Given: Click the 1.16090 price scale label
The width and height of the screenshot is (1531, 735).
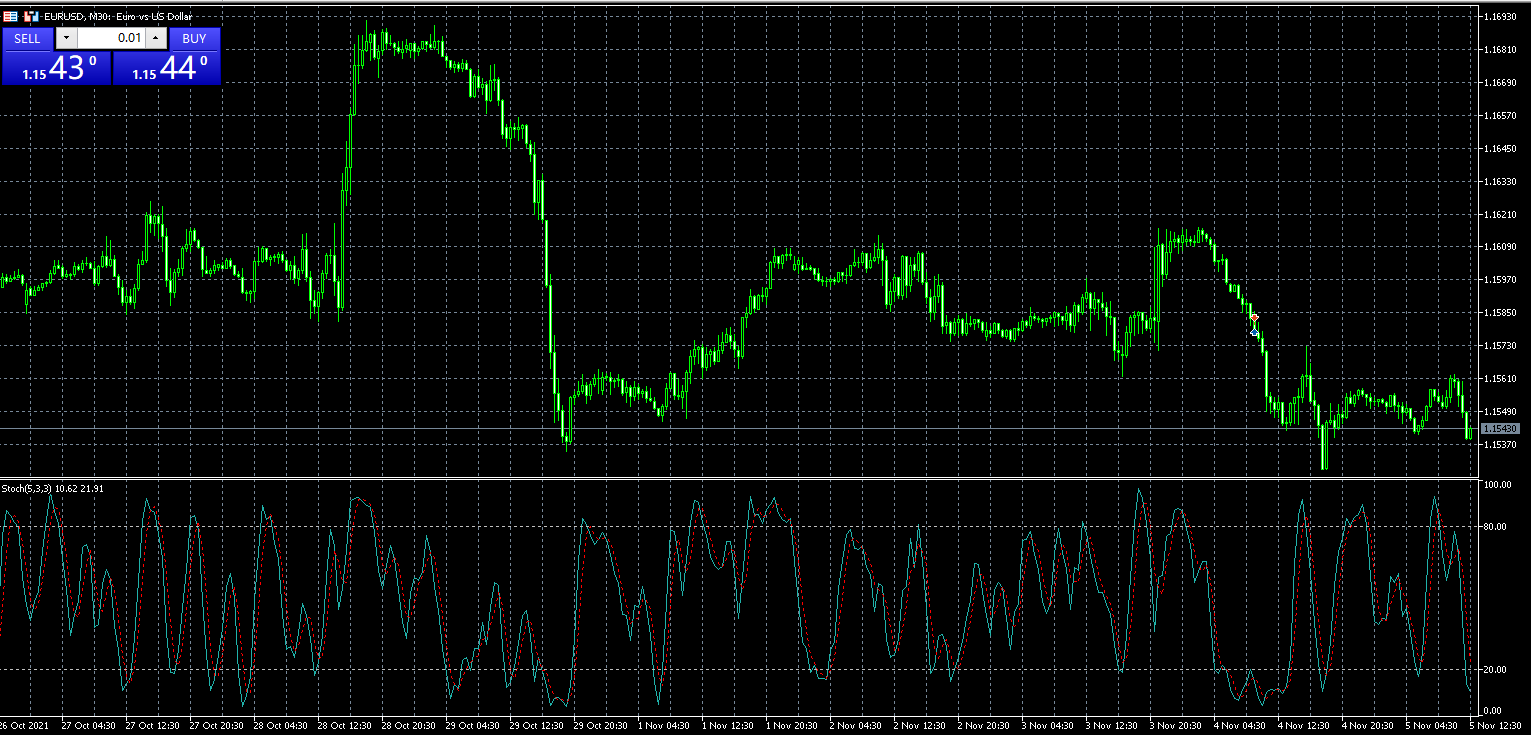Looking at the screenshot, I should pyautogui.click(x=1500, y=247).
